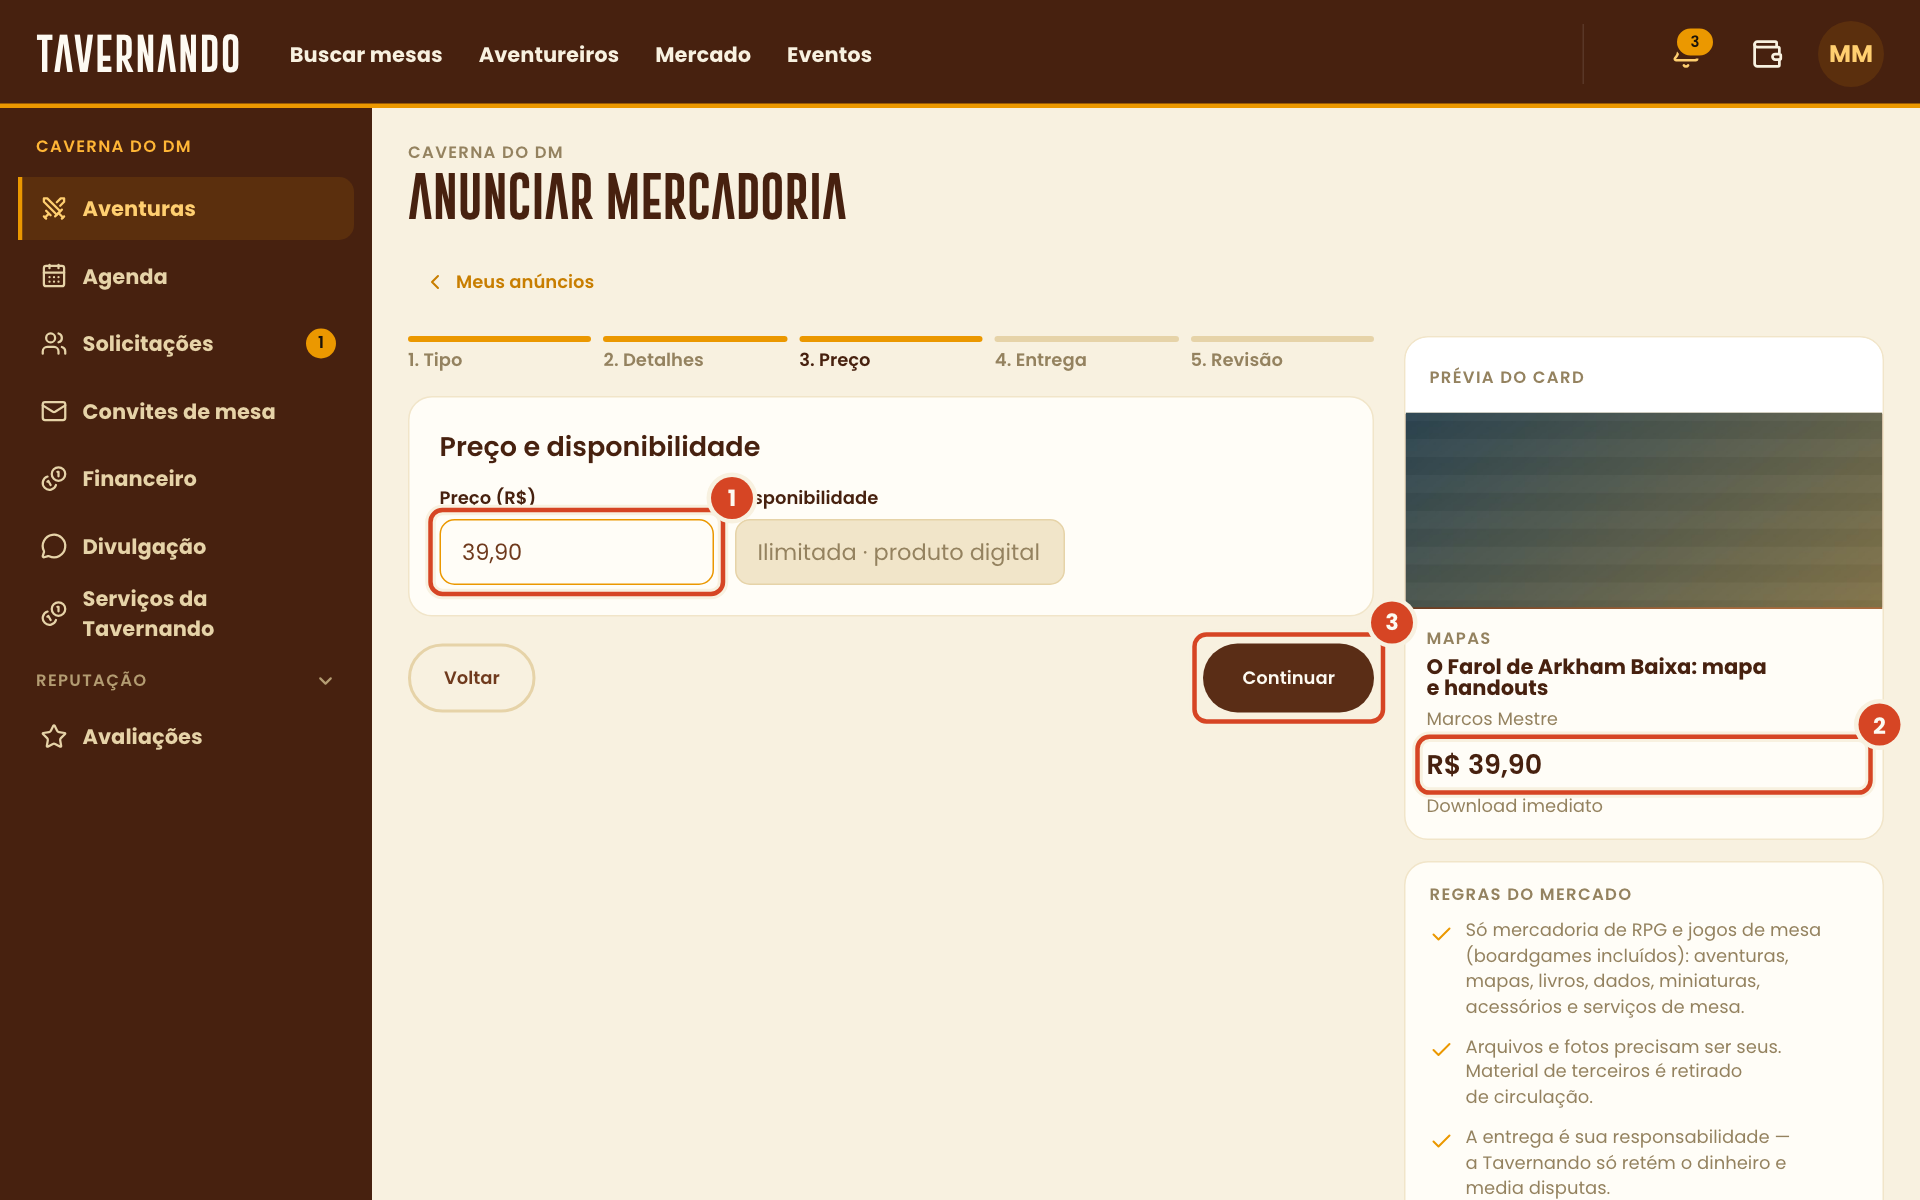Go to step 1. Tipo

pos(499,354)
